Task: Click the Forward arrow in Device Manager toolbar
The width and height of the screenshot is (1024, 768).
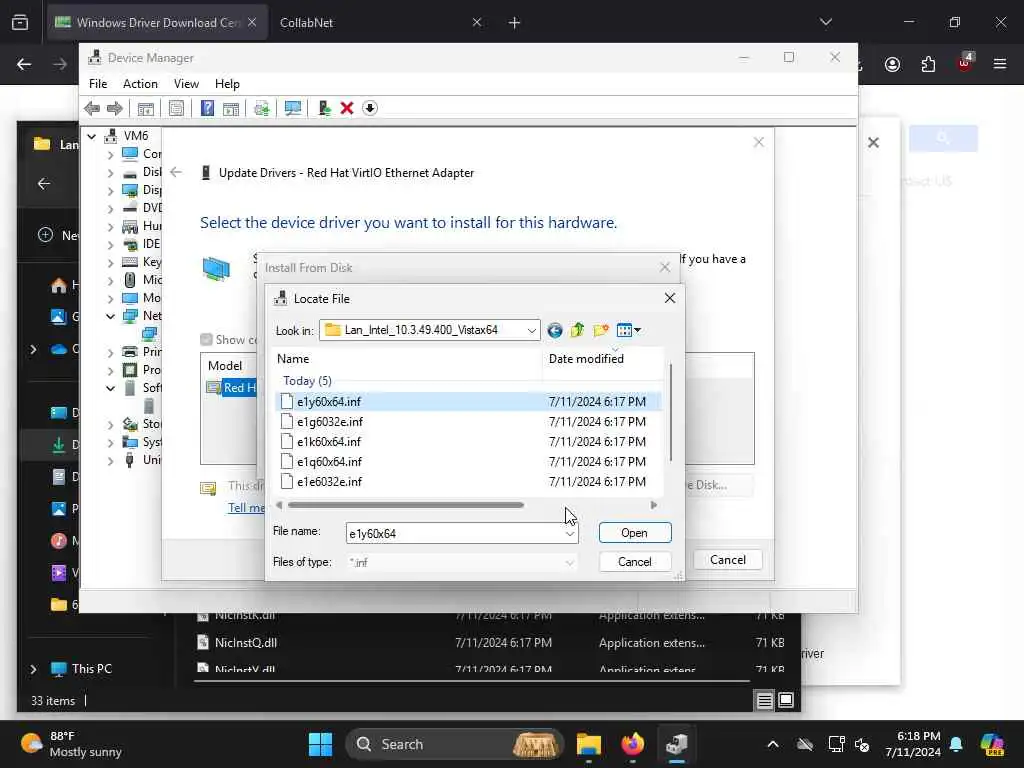Action: pos(115,108)
